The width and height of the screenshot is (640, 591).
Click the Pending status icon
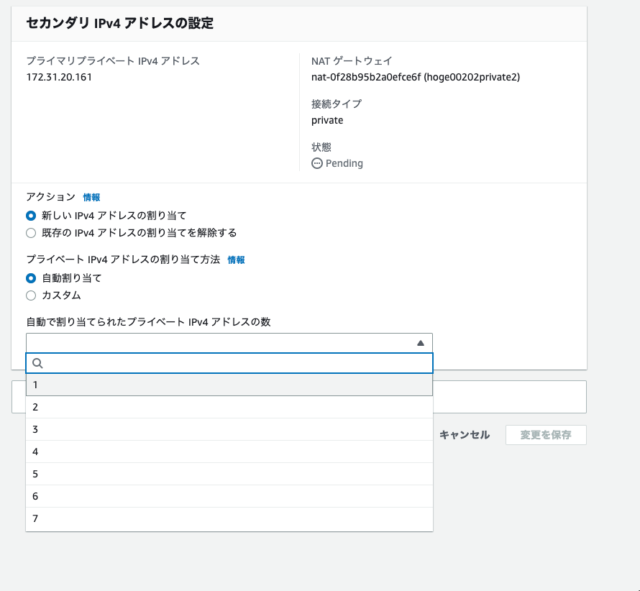coord(317,163)
